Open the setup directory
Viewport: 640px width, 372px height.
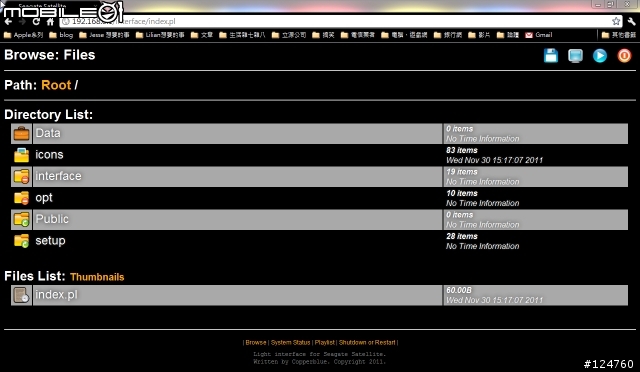pos(50,241)
